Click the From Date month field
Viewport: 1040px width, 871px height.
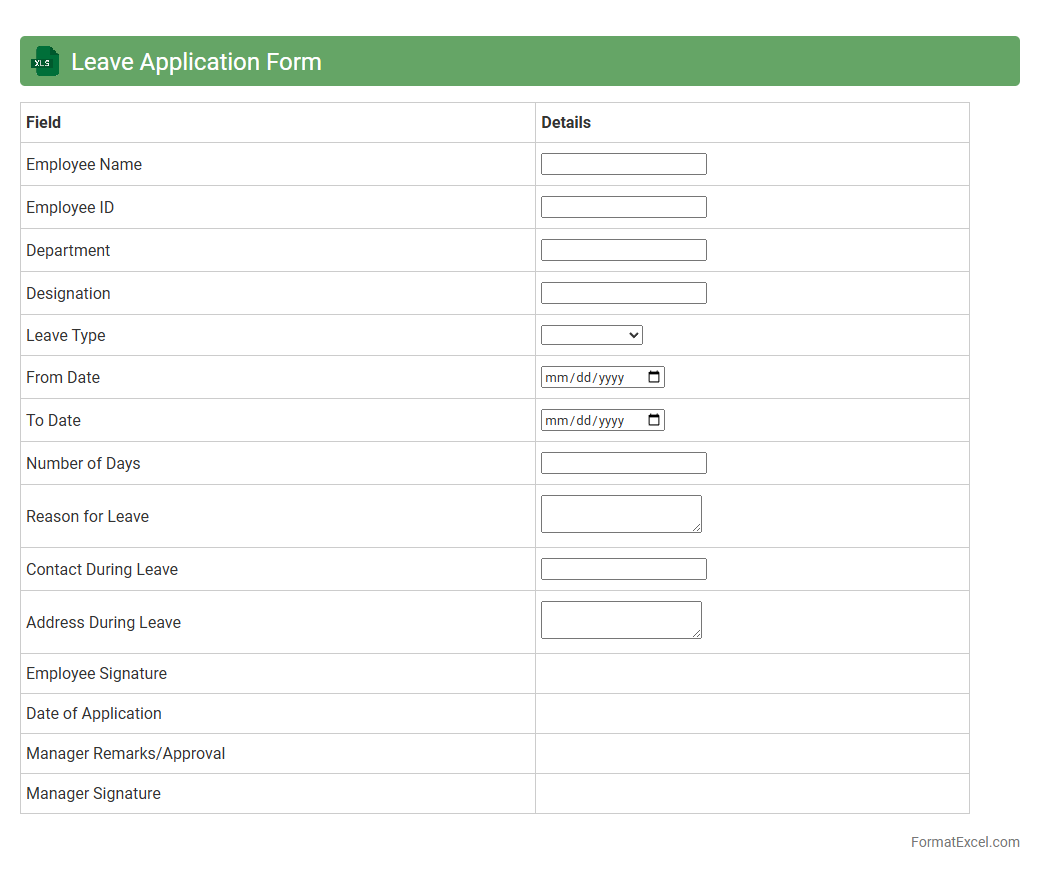[556, 377]
